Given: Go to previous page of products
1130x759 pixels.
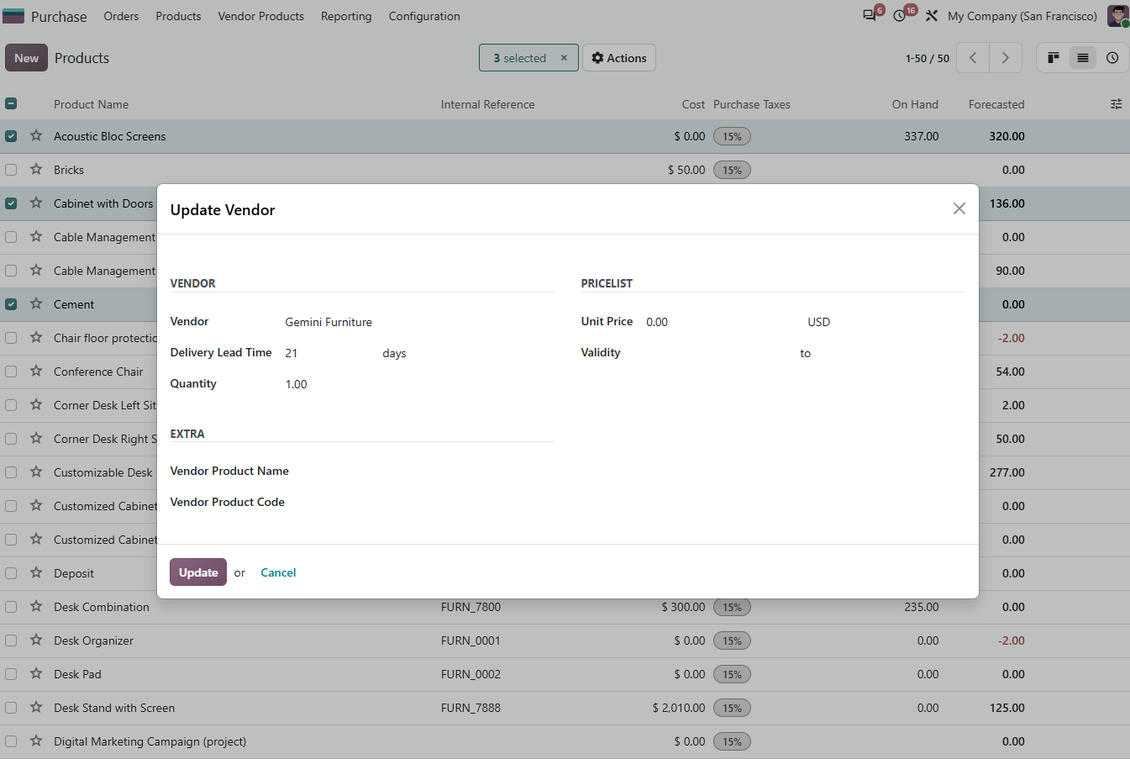Looking at the screenshot, I should click(973, 58).
